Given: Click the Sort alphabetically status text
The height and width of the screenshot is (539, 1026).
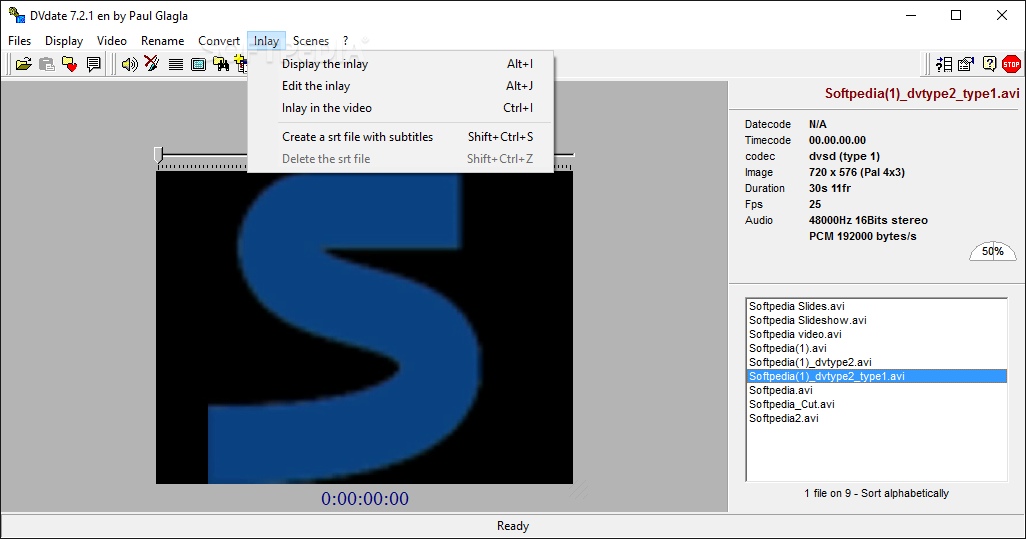Looking at the screenshot, I should coord(905,493).
